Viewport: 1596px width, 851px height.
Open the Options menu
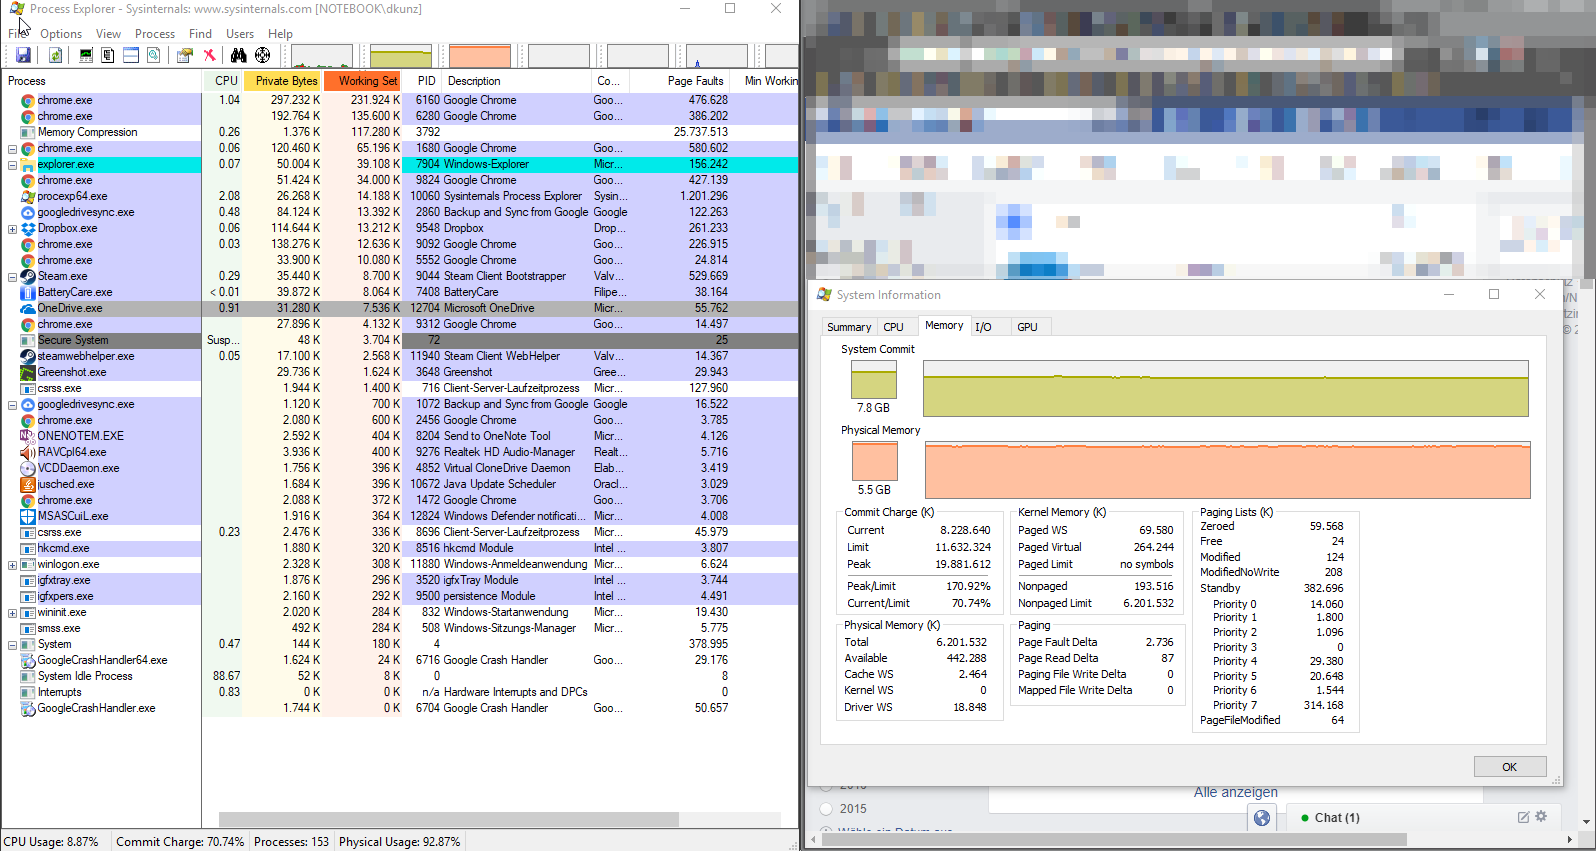61,34
